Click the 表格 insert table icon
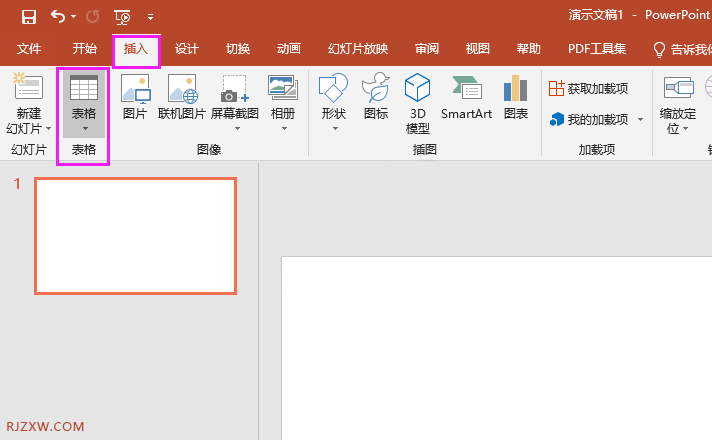This screenshot has width=712, height=440. click(x=84, y=87)
